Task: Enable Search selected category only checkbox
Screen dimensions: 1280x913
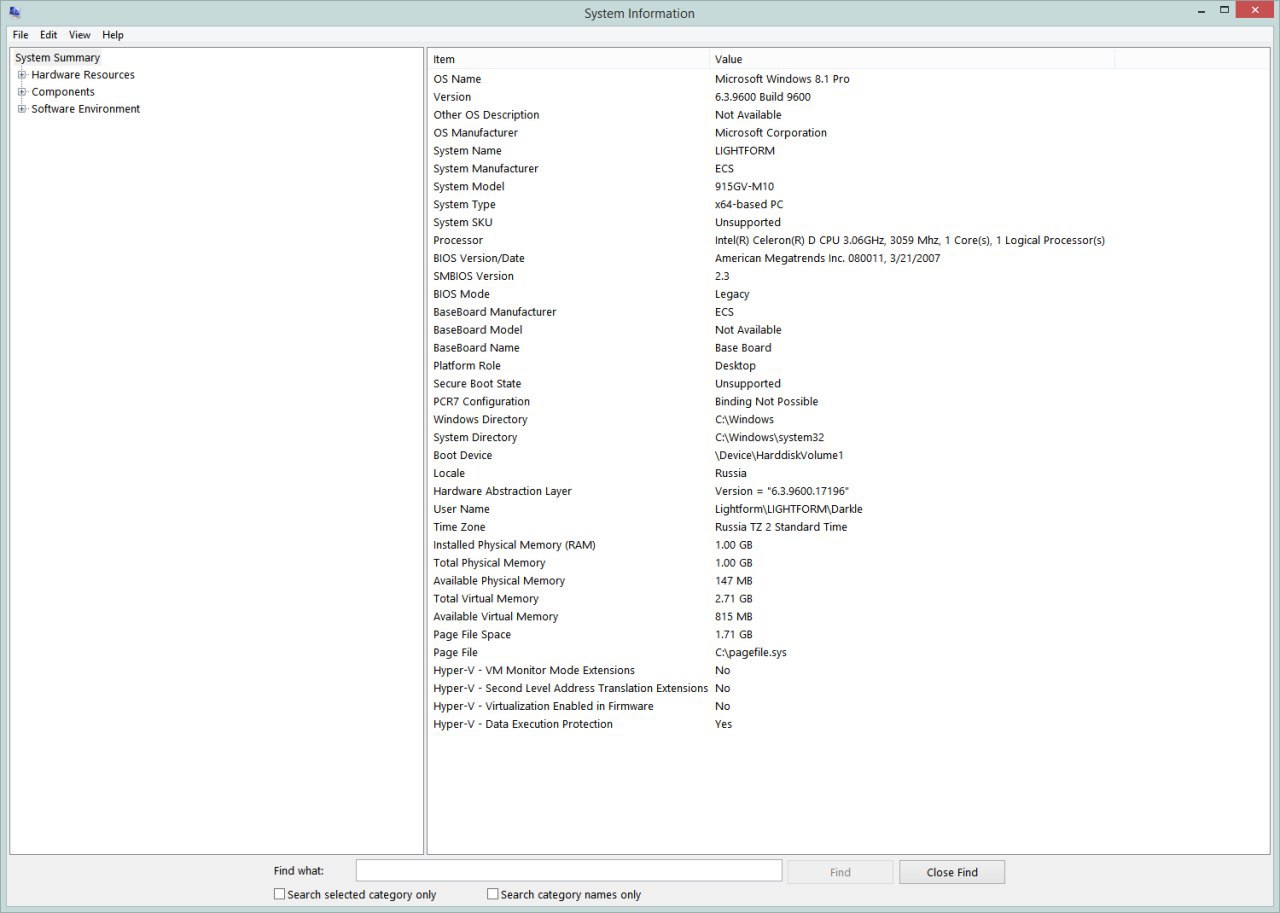Action: click(x=280, y=894)
